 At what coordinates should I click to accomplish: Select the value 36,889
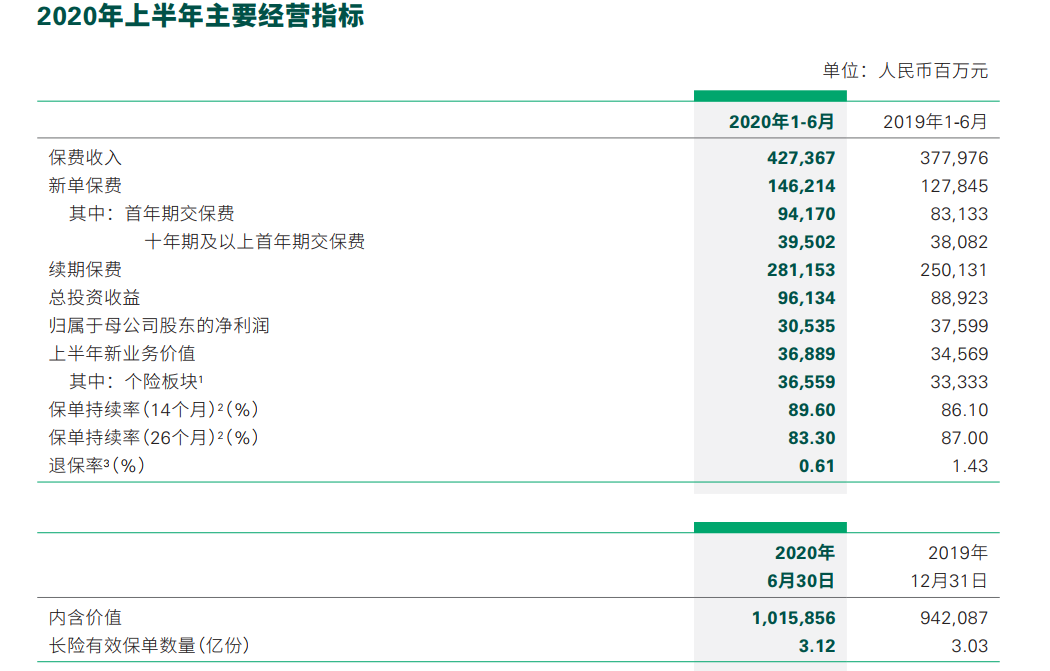click(806, 355)
